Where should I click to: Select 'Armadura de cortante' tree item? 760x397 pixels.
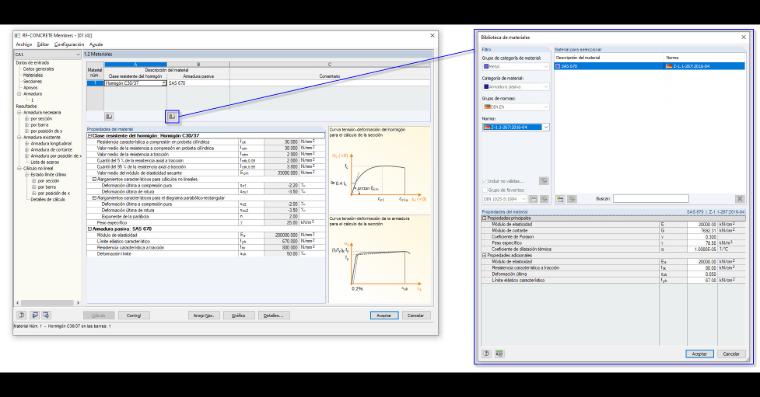coord(51,150)
